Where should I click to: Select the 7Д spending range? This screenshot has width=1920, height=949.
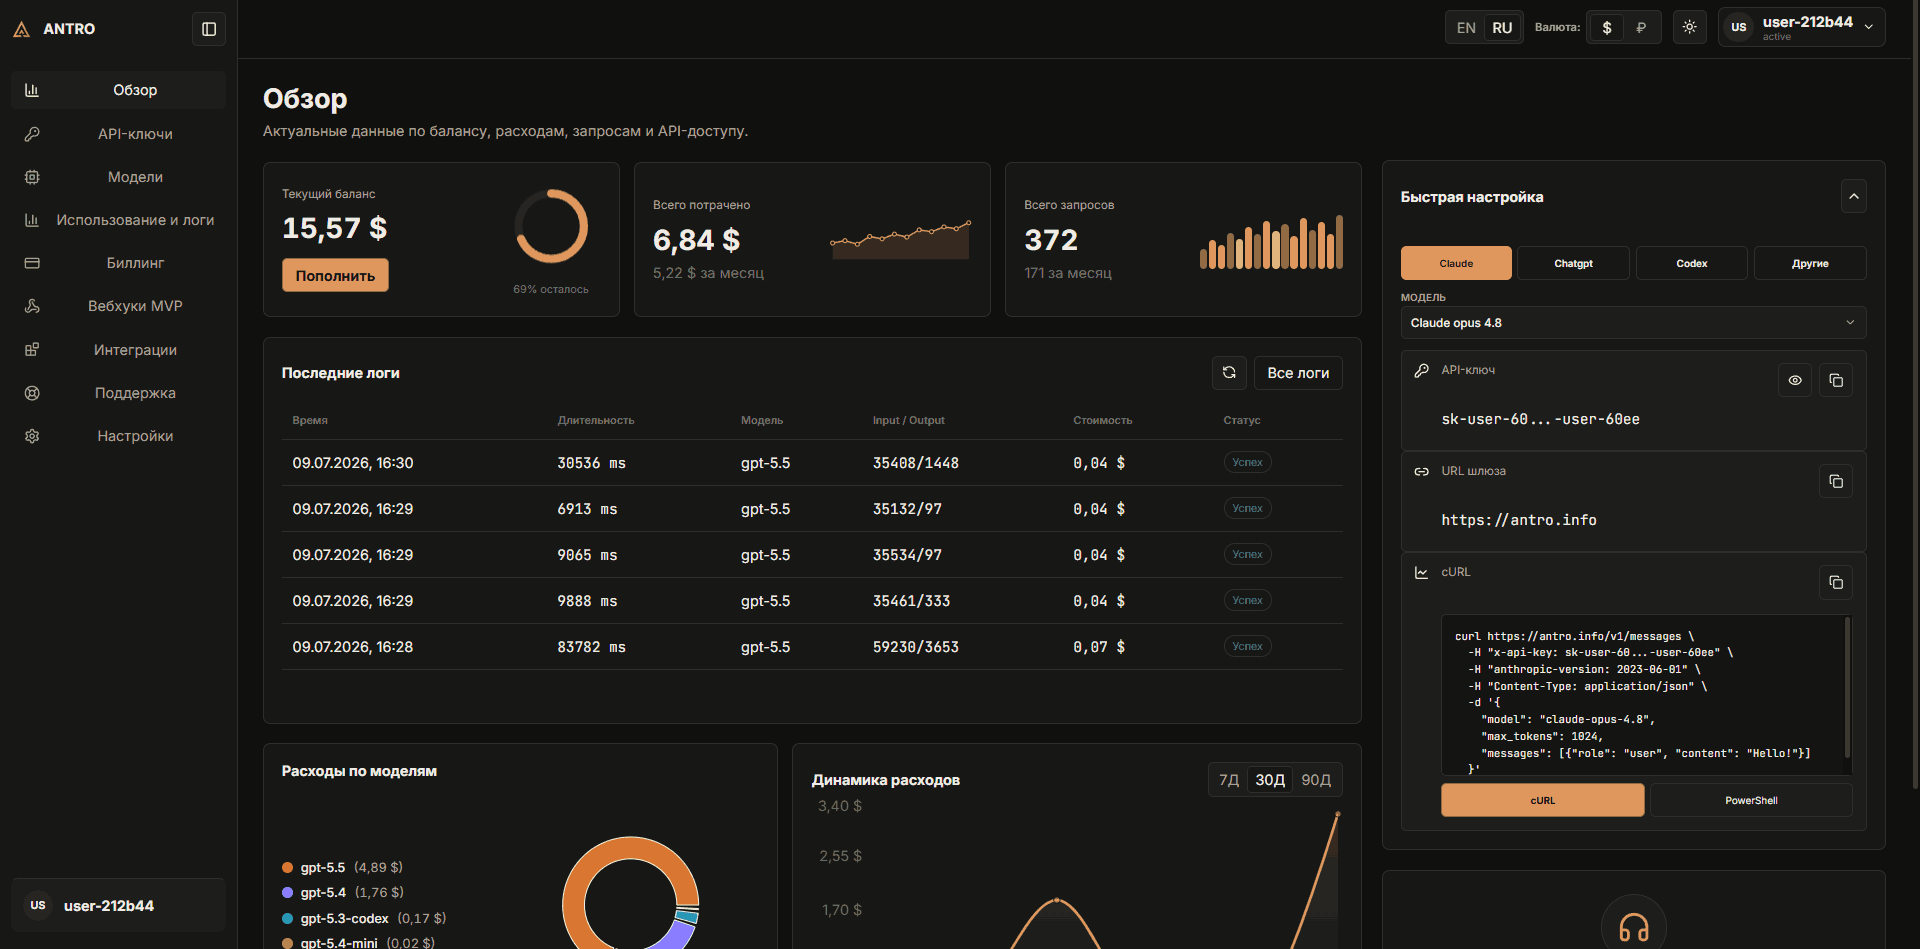pyautogui.click(x=1229, y=780)
